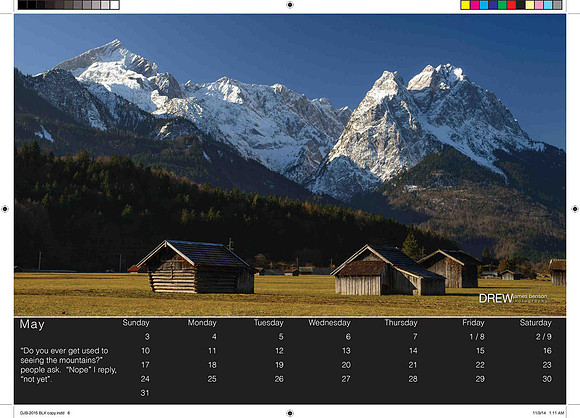Click the black grayscale bar swatch
This screenshot has height=418, width=580.
click(x=23, y=5)
